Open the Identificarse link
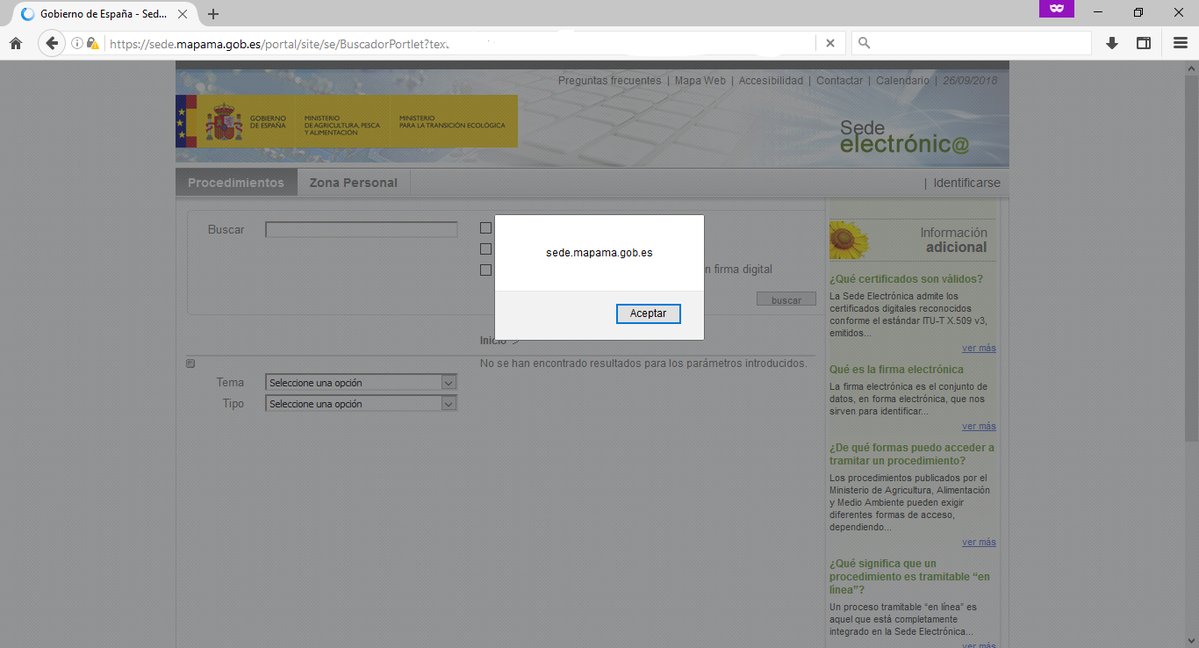Viewport: 1199px width, 648px height. [x=966, y=183]
